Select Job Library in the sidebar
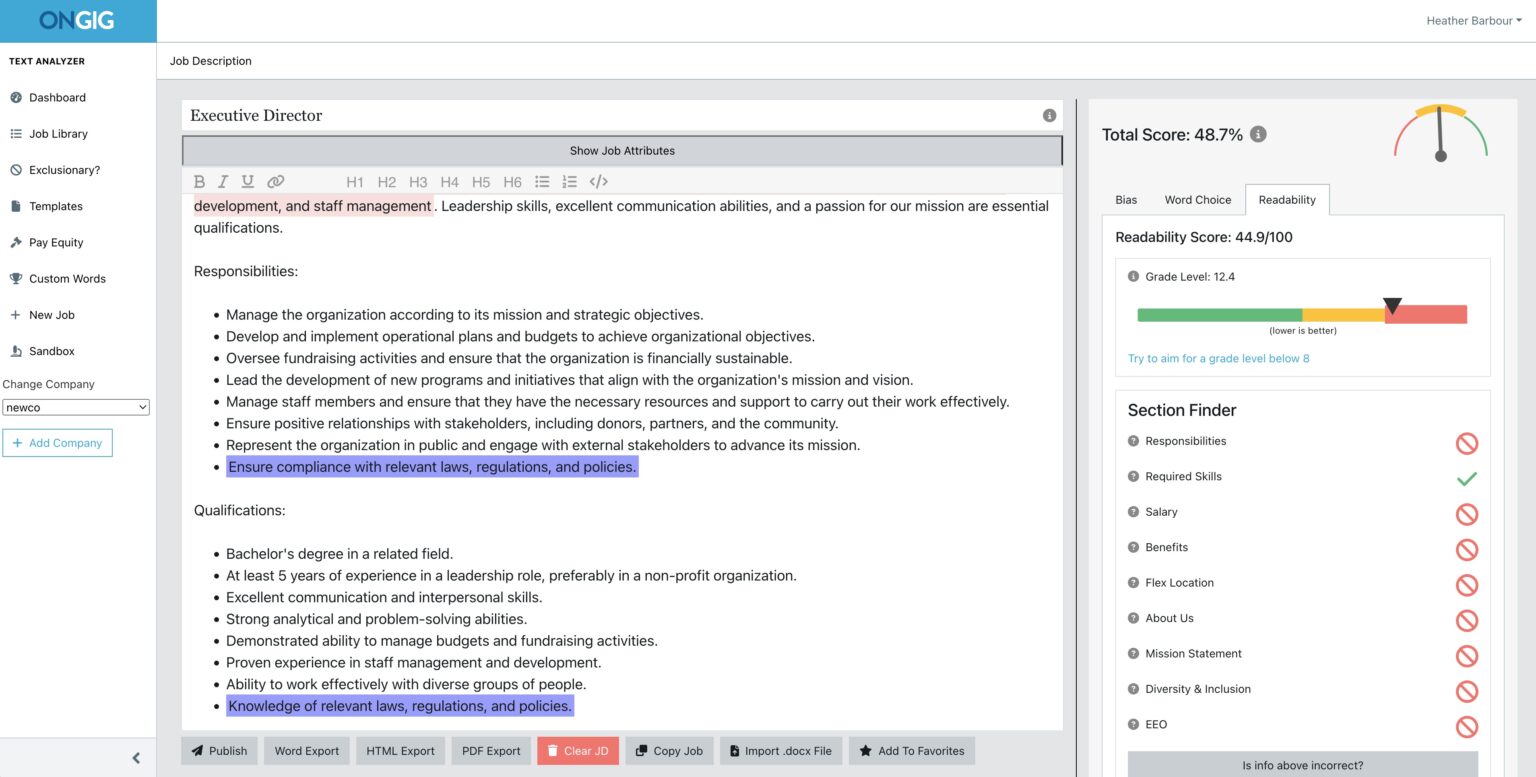Viewport: 1536px width, 777px height. pyautogui.click(x=60, y=133)
